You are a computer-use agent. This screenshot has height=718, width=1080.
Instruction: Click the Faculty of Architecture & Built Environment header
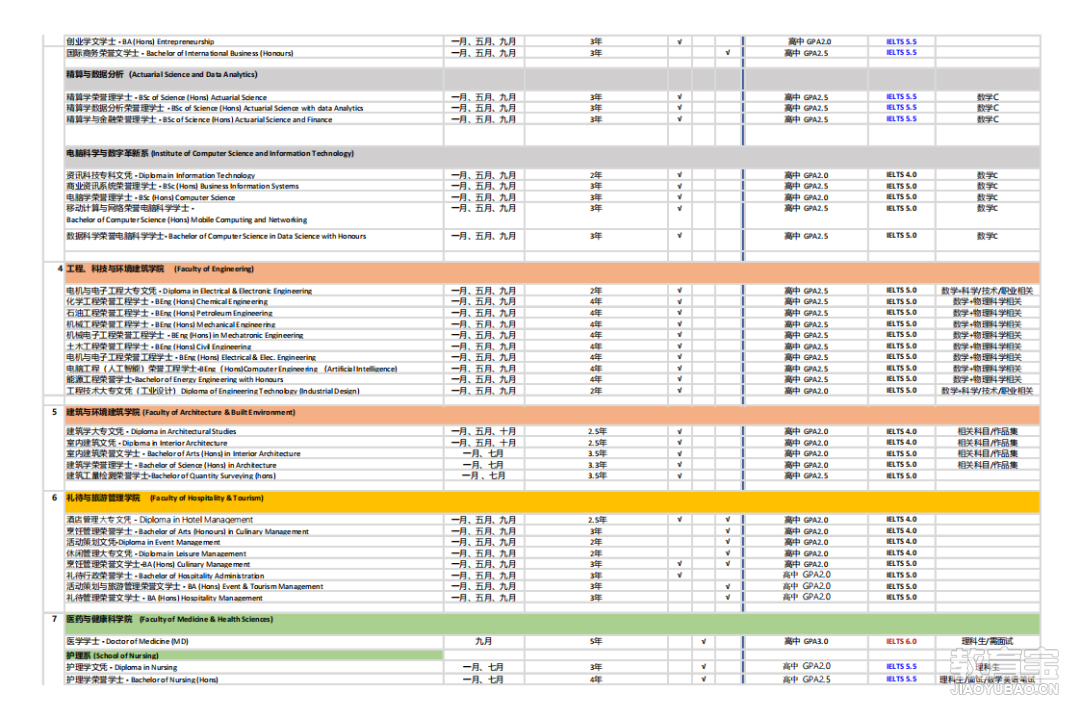(x=180, y=412)
